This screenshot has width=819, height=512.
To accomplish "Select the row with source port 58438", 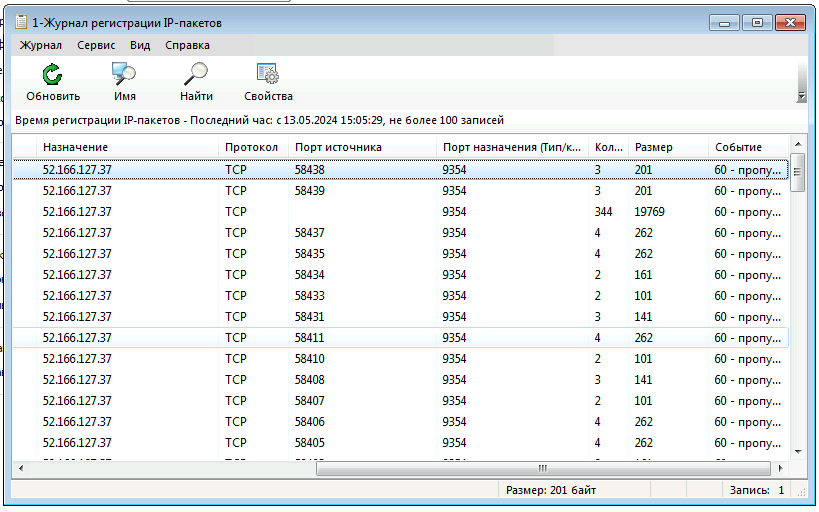I will (401, 170).
